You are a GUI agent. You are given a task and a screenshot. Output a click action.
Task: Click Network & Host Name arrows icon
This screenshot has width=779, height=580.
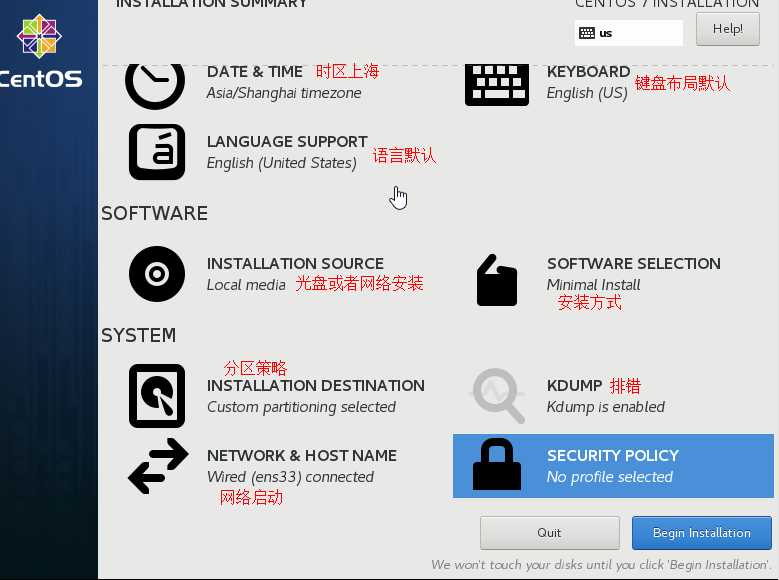[x=158, y=466]
